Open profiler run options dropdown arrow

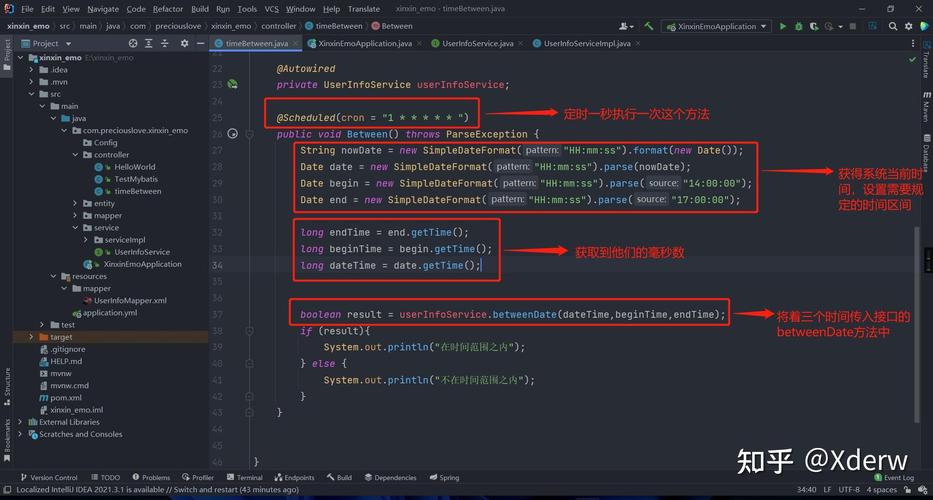click(840, 27)
